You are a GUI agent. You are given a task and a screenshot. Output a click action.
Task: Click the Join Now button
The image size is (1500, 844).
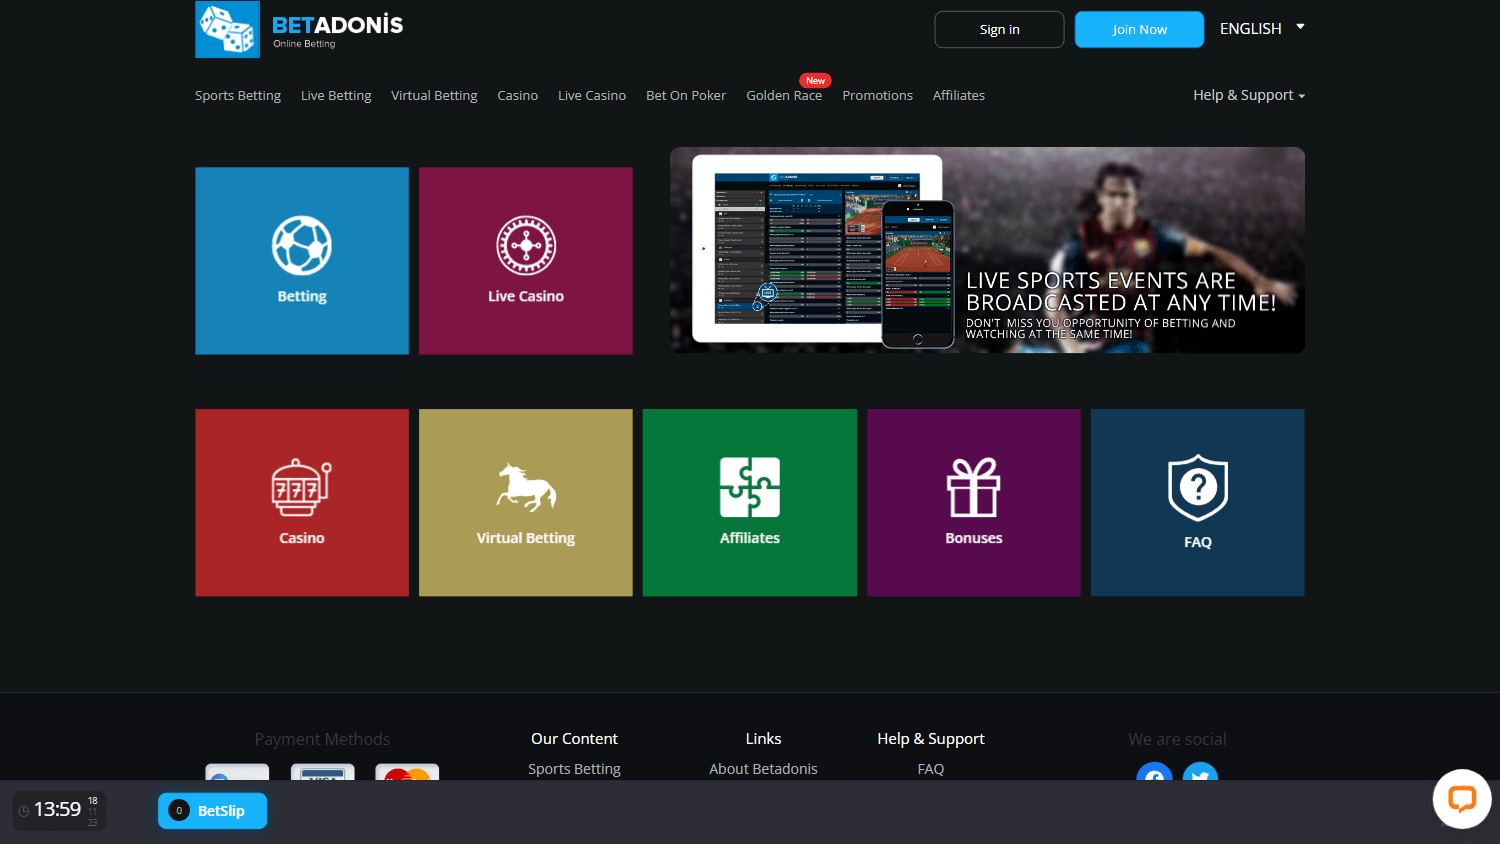[x=1140, y=30]
